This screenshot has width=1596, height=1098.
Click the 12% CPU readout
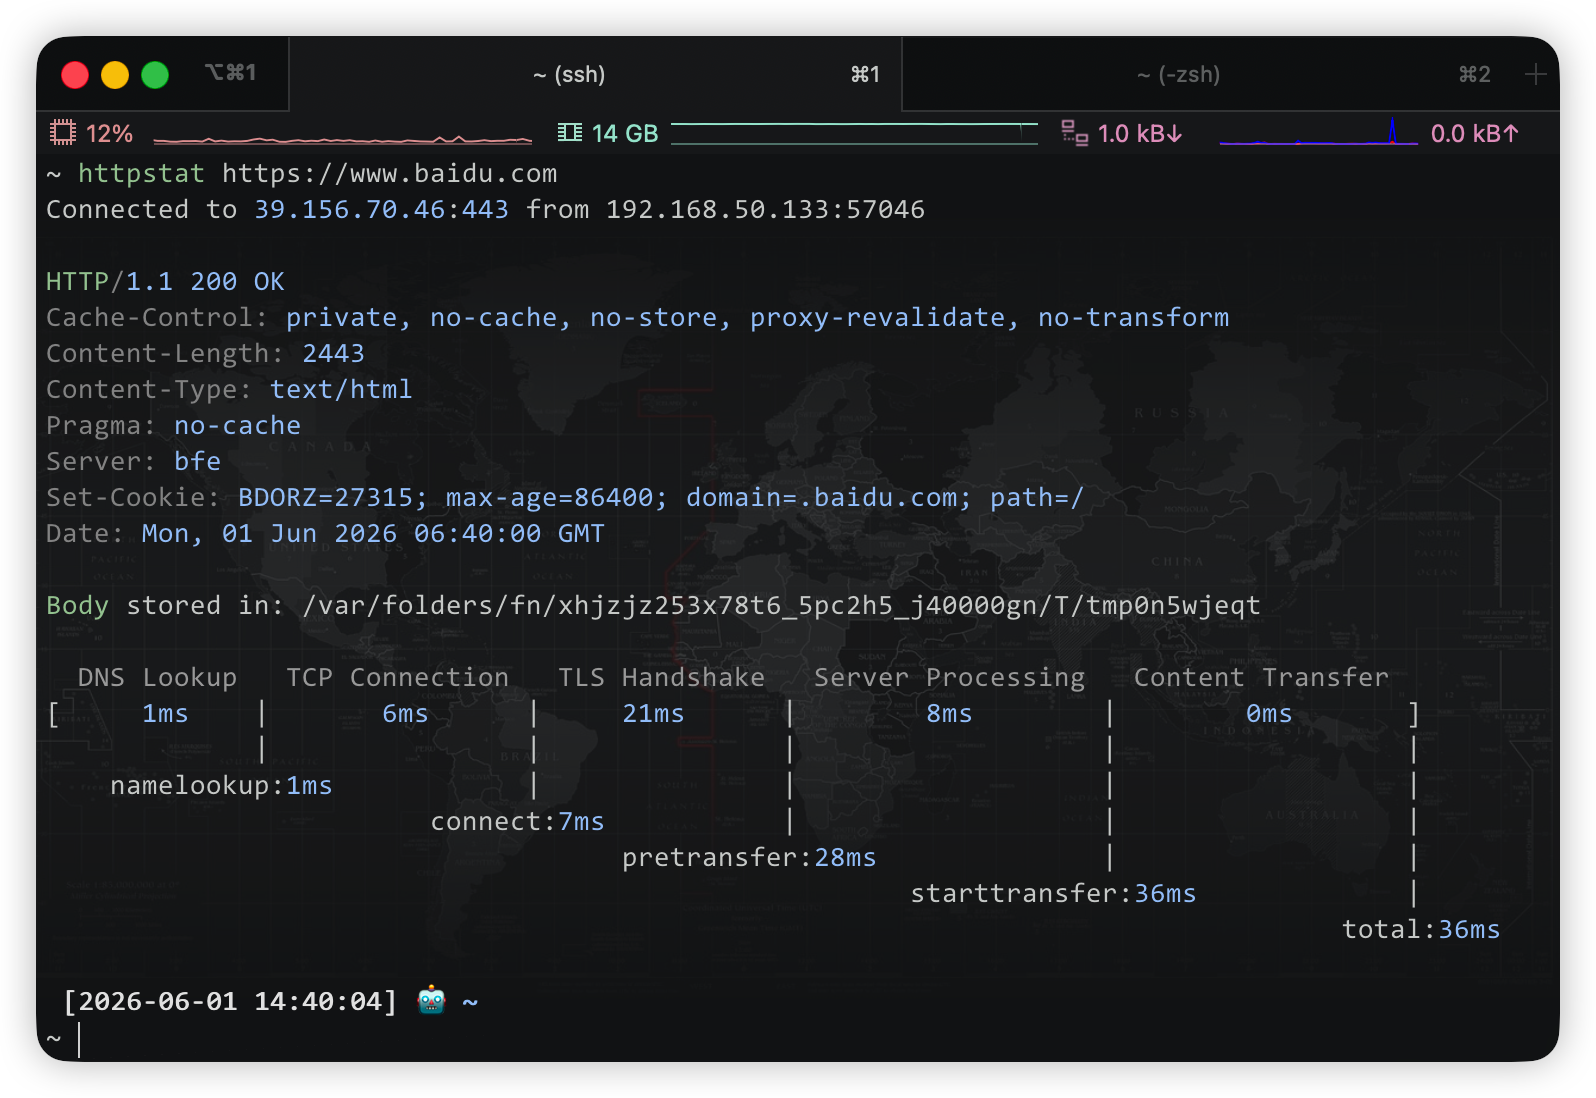click(x=109, y=133)
